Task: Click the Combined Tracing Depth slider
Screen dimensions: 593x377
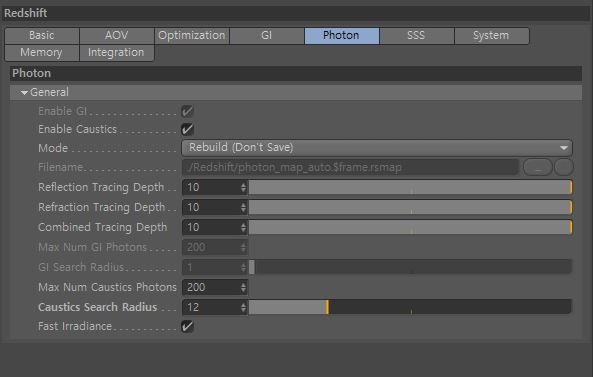Action: [410, 227]
